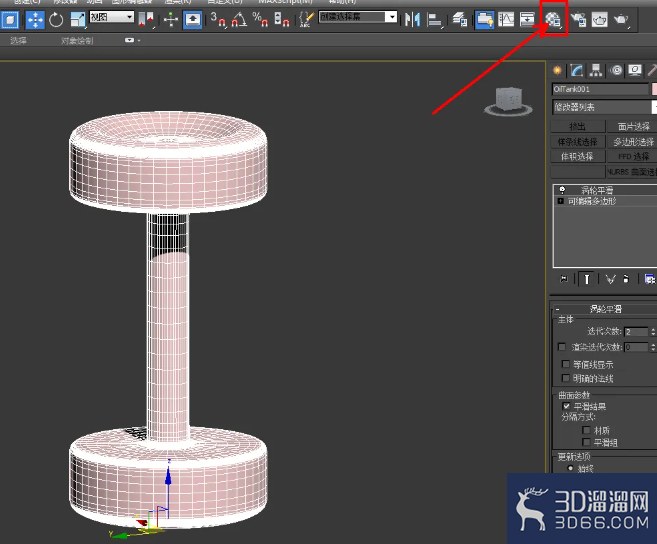This screenshot has height=544, width=657.
Task: Click the 迭代次数 value field
Action: tap(636, 332)
